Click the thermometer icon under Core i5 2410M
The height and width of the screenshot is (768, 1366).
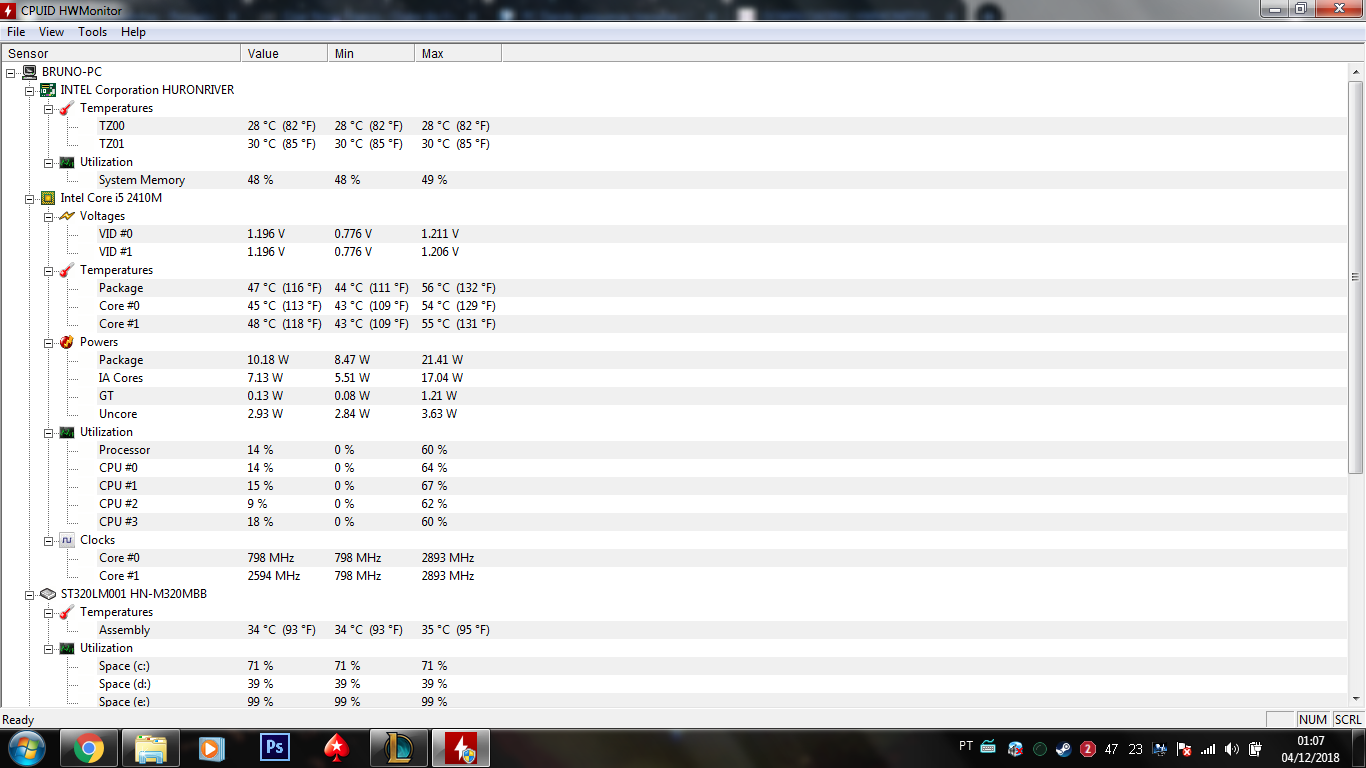(x=66, y=270)
